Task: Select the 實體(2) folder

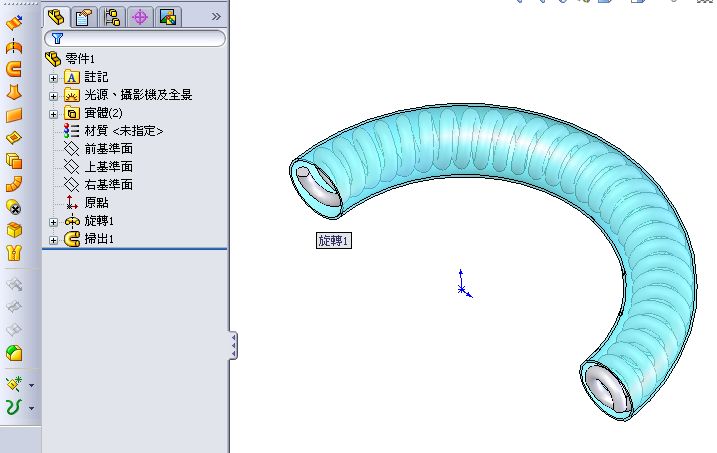Action: click(103, 113)
